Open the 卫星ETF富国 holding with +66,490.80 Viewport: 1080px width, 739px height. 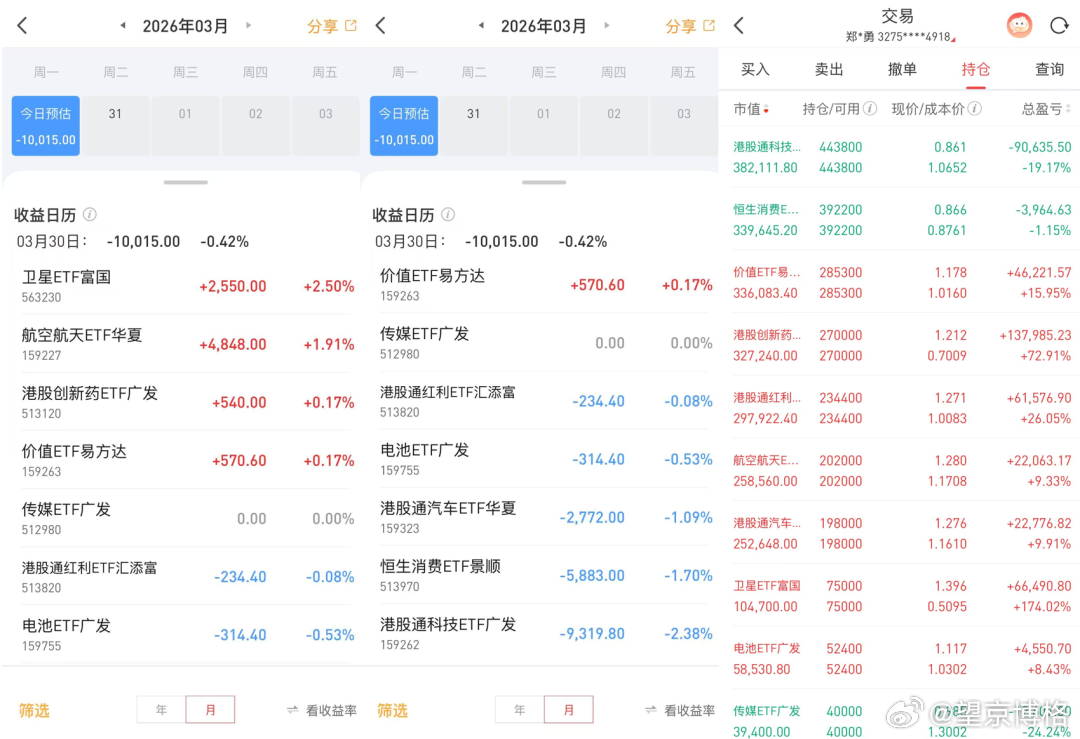pyautogui.click(x=902, y=596)
